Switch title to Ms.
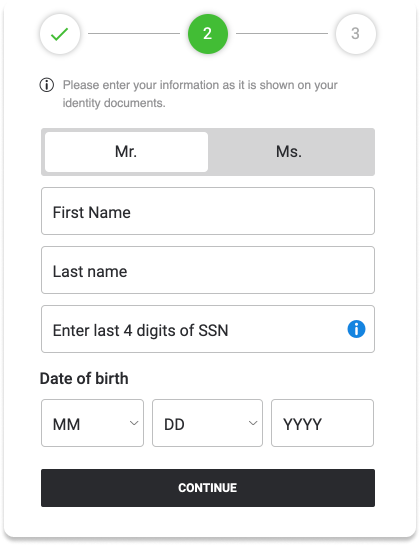The height and width of the screenshot is (545, 420). coord(289,152)
